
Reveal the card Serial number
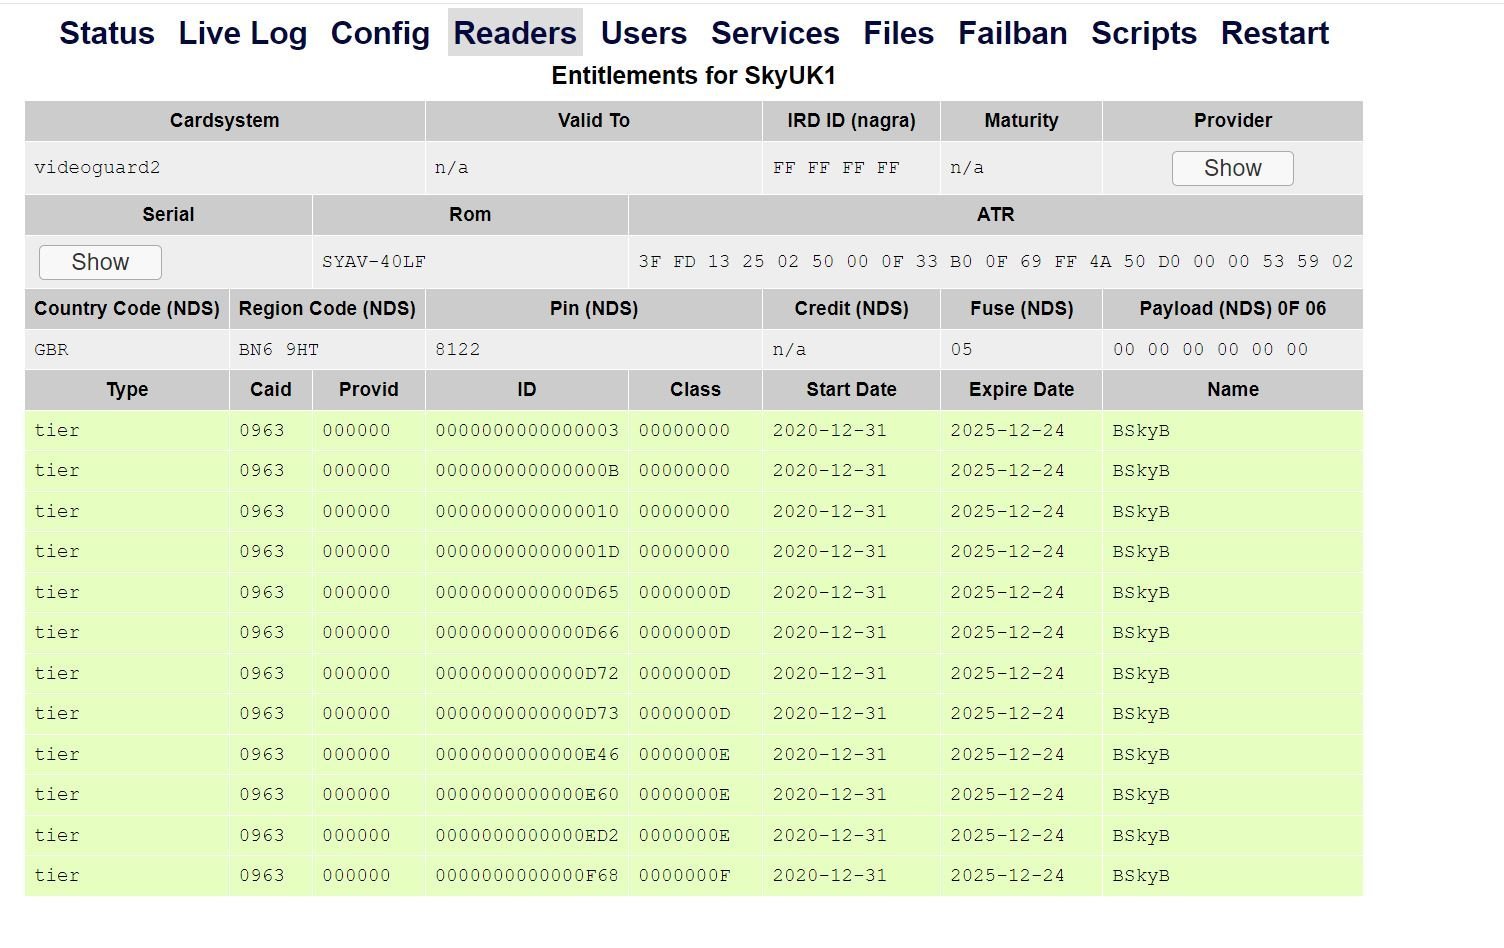[x=100, y=262]
